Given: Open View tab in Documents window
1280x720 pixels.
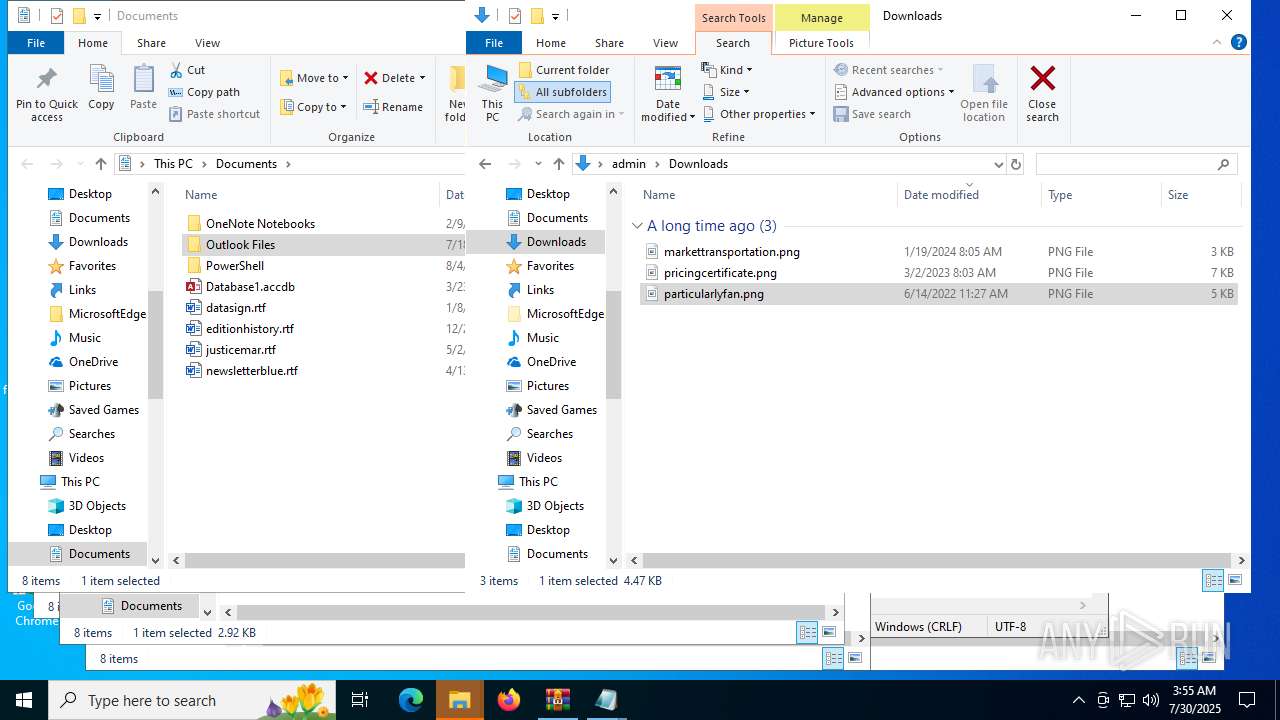Looking at the screenshot, I should coord(207,43).
